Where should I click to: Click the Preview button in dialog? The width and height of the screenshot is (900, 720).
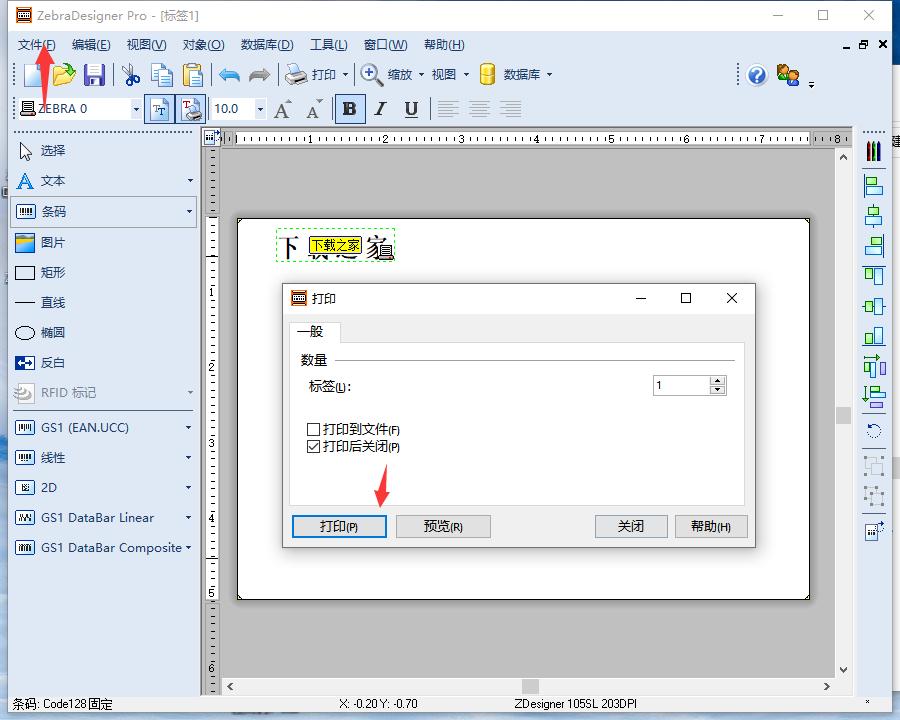coord(443,527)
